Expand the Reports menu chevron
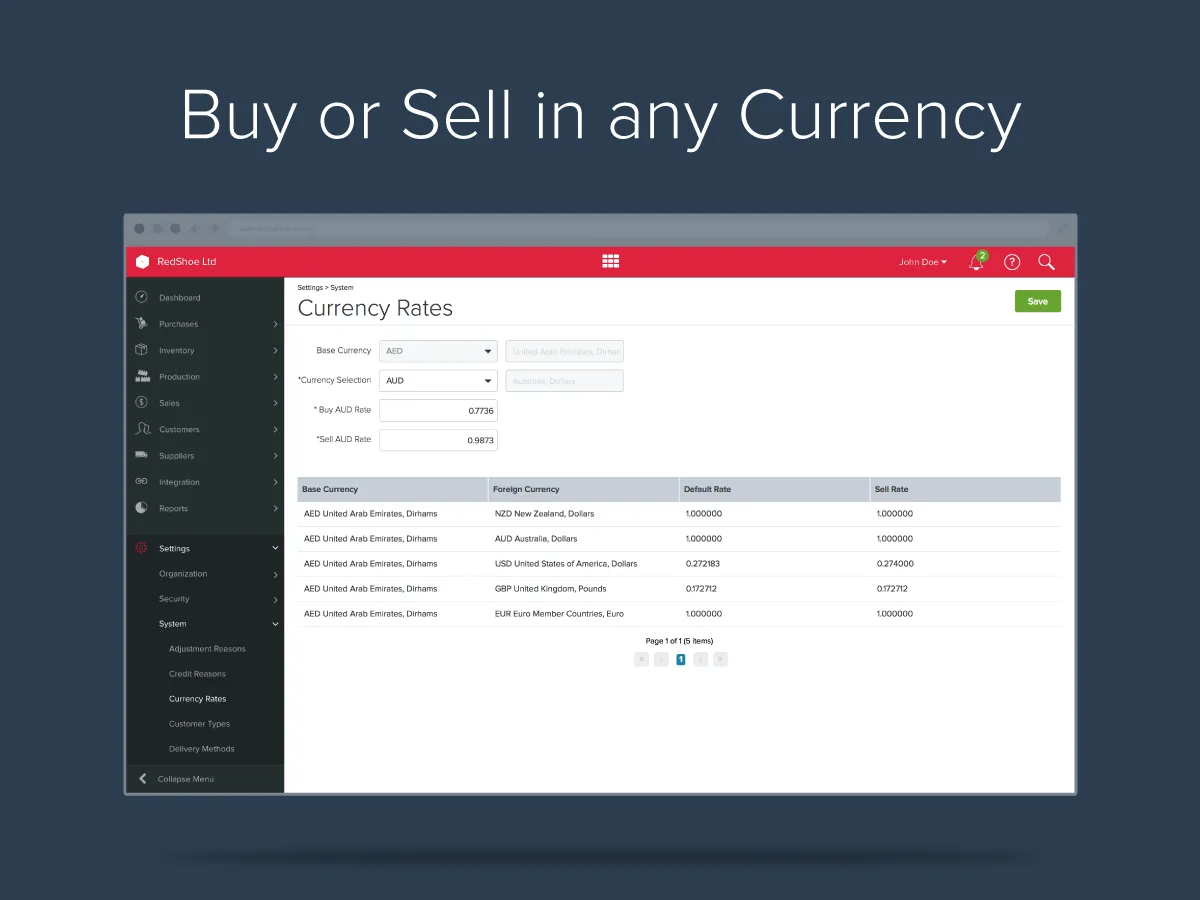1200x900 pixels. click(x=275, y=508)
